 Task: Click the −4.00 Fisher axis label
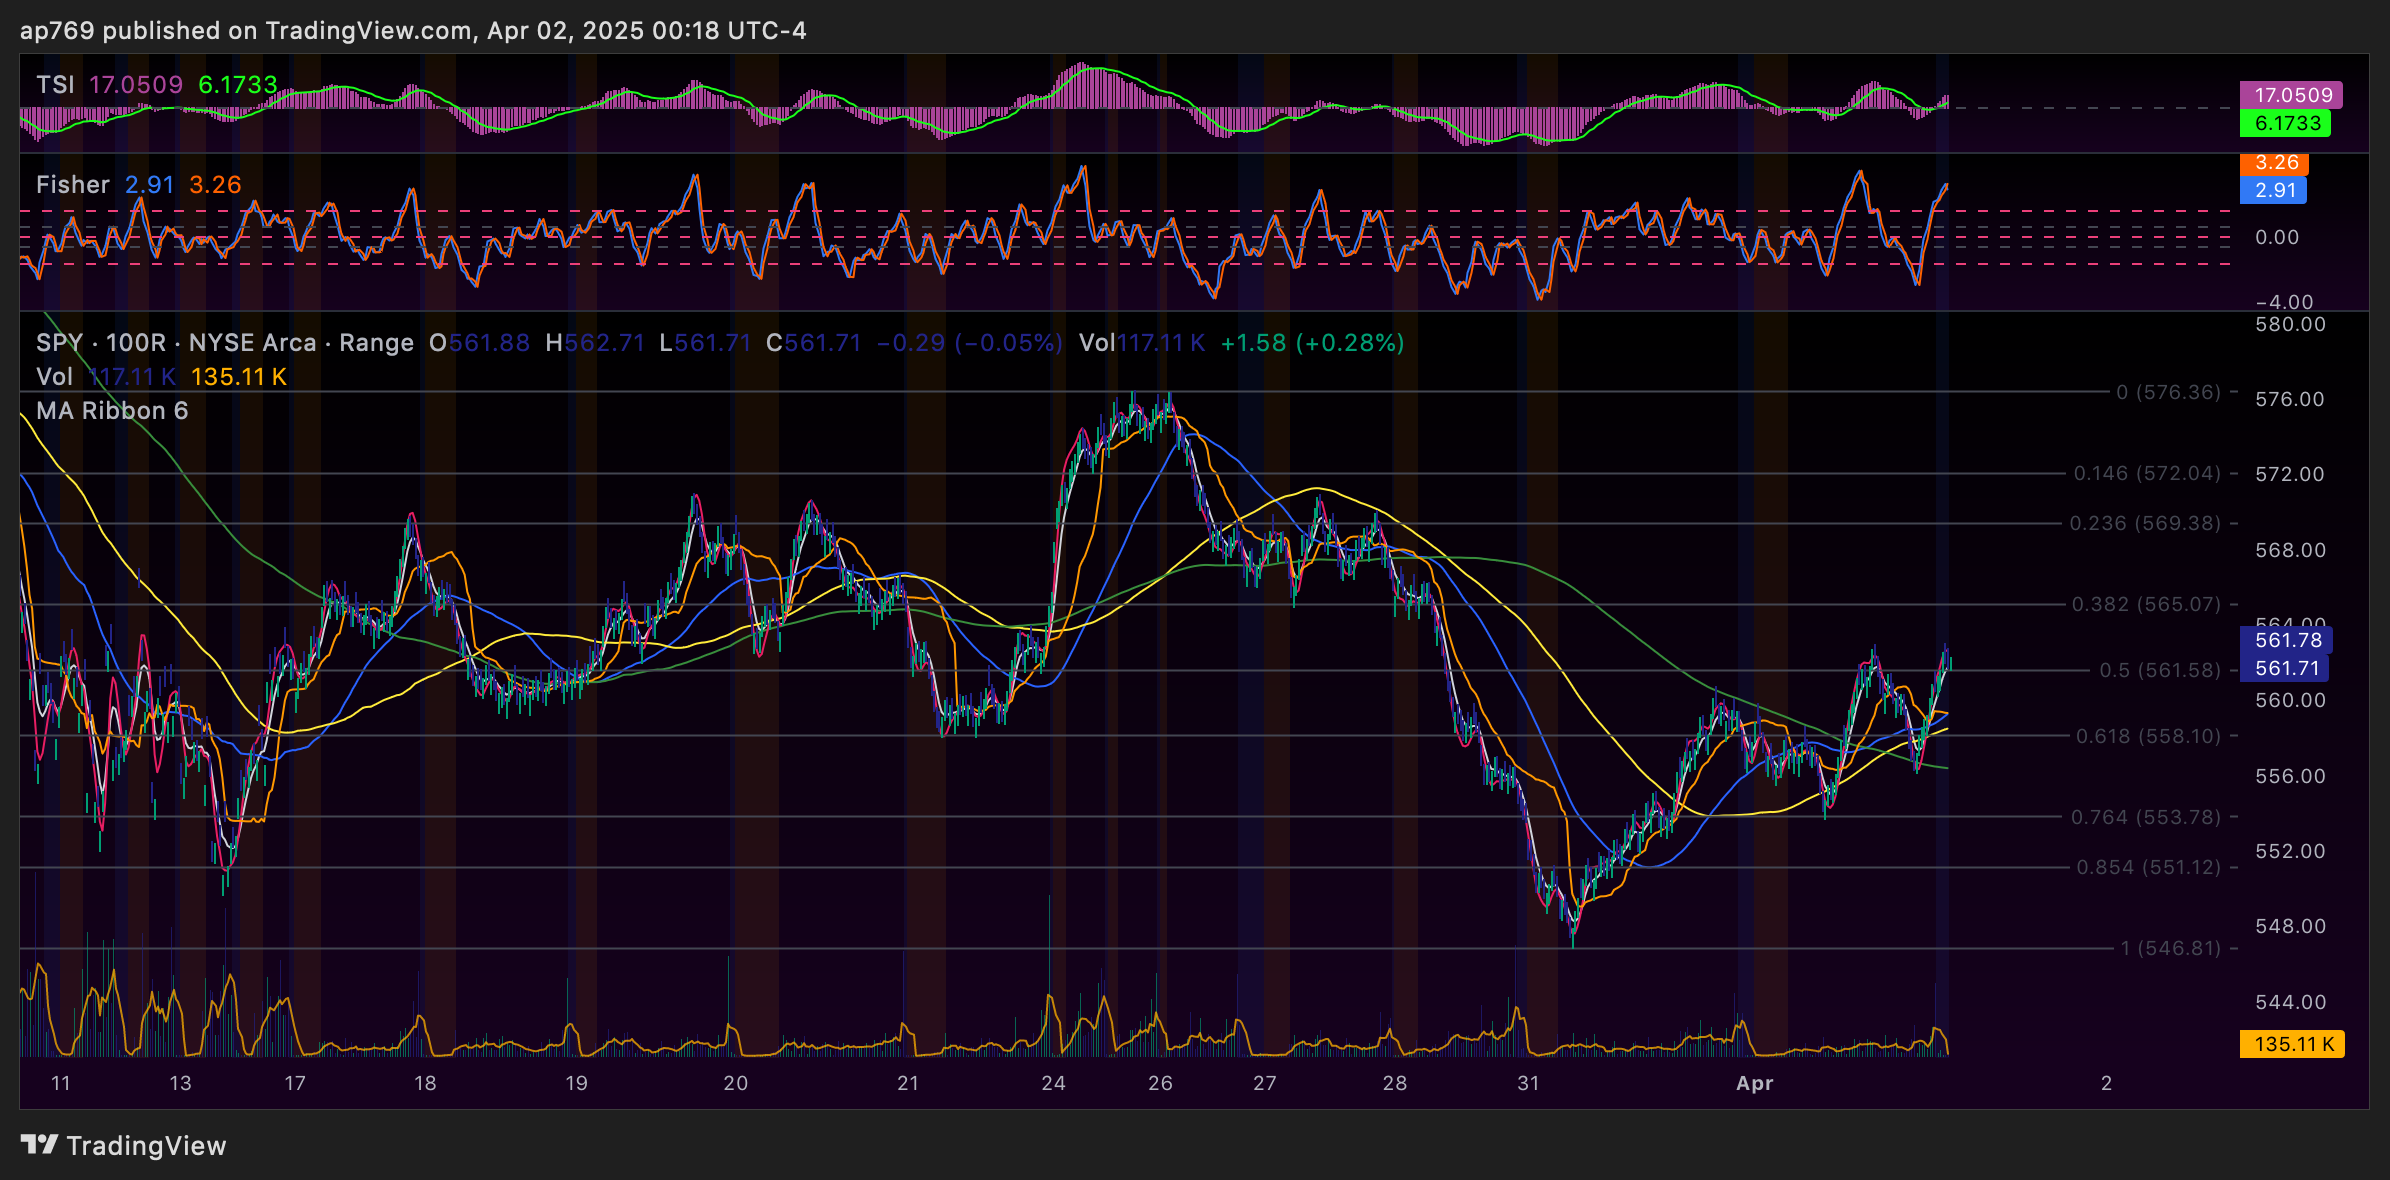point(2284,302)
